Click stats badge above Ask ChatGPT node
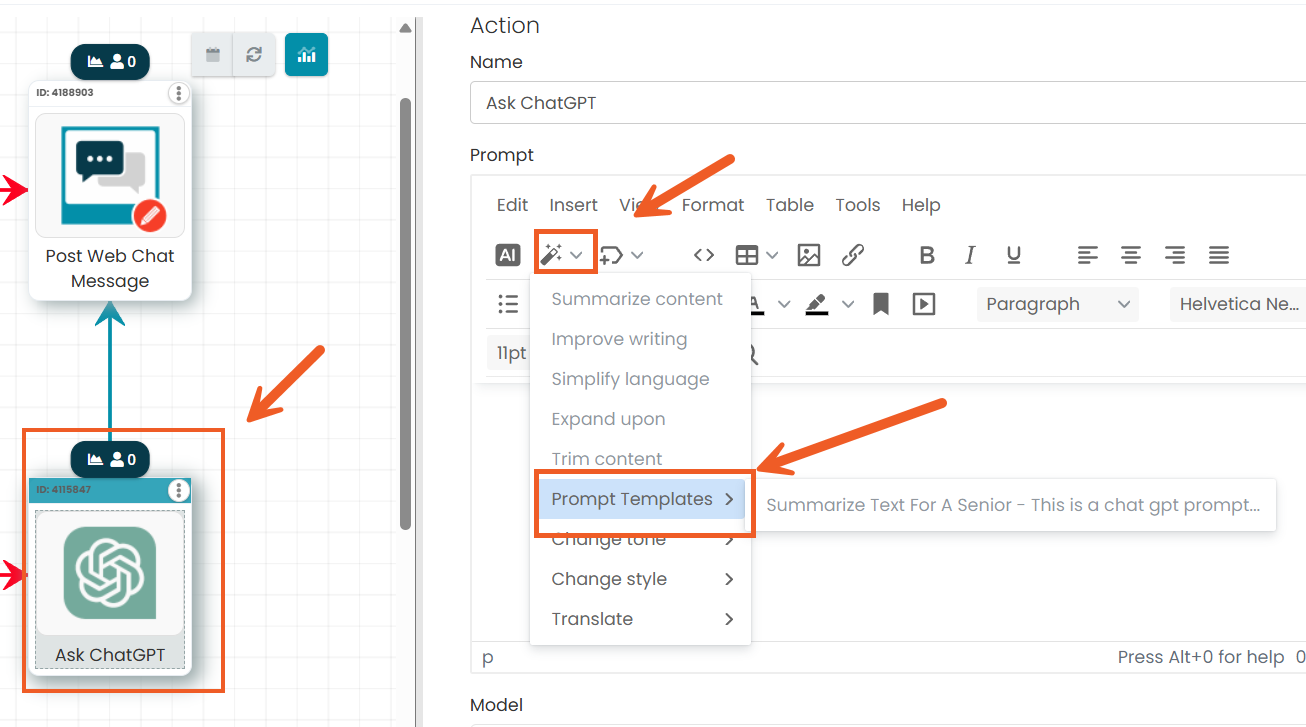The image size is (1306, 727). tap(110, 459)
